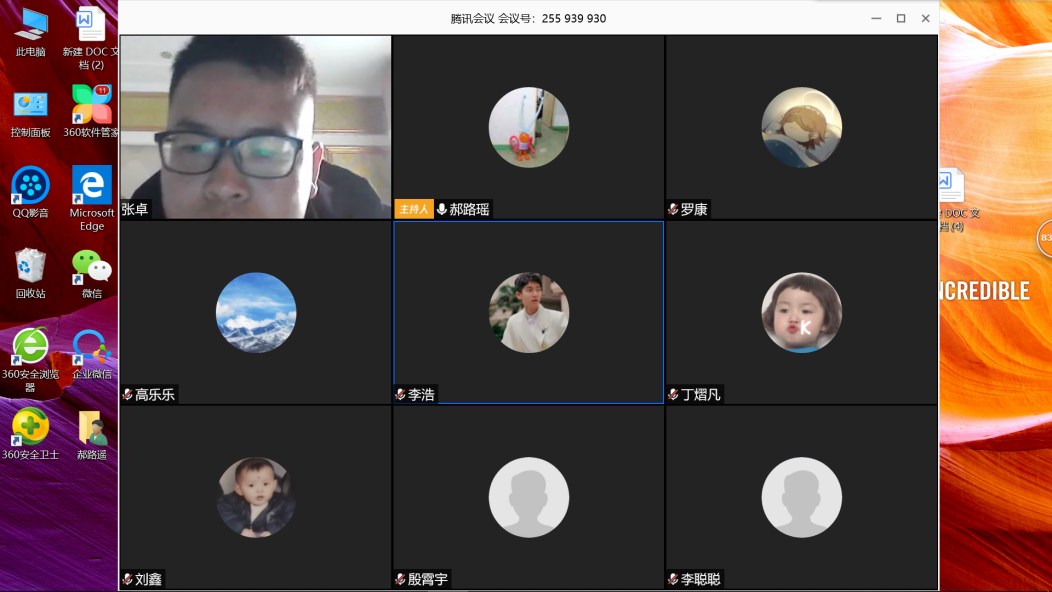
Task: Select 张卓's video tile
Action: point(255,125)
